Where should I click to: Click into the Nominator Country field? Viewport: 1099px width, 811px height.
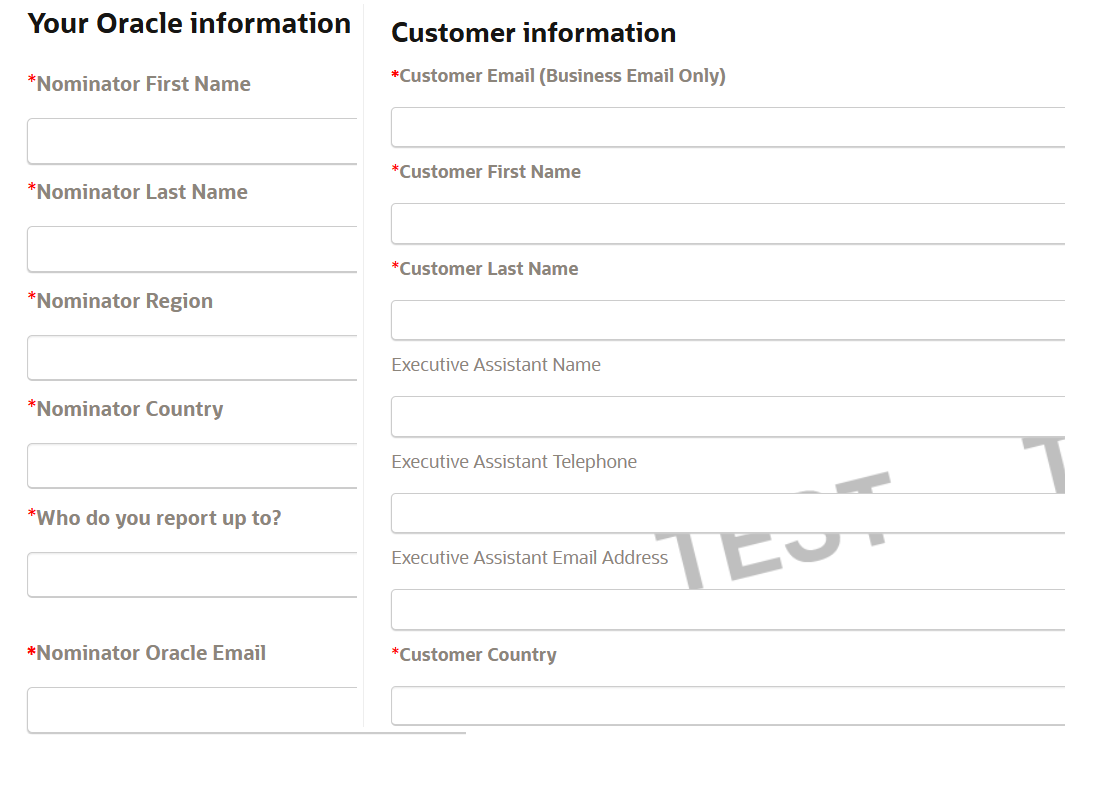pyautogui.click(x=192, y=466)
